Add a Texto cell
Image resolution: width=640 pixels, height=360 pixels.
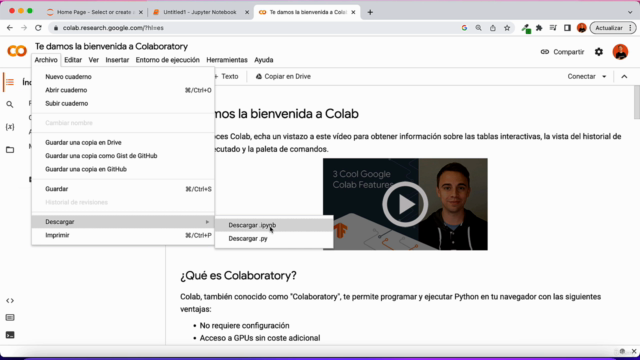(x=226, y=76)
